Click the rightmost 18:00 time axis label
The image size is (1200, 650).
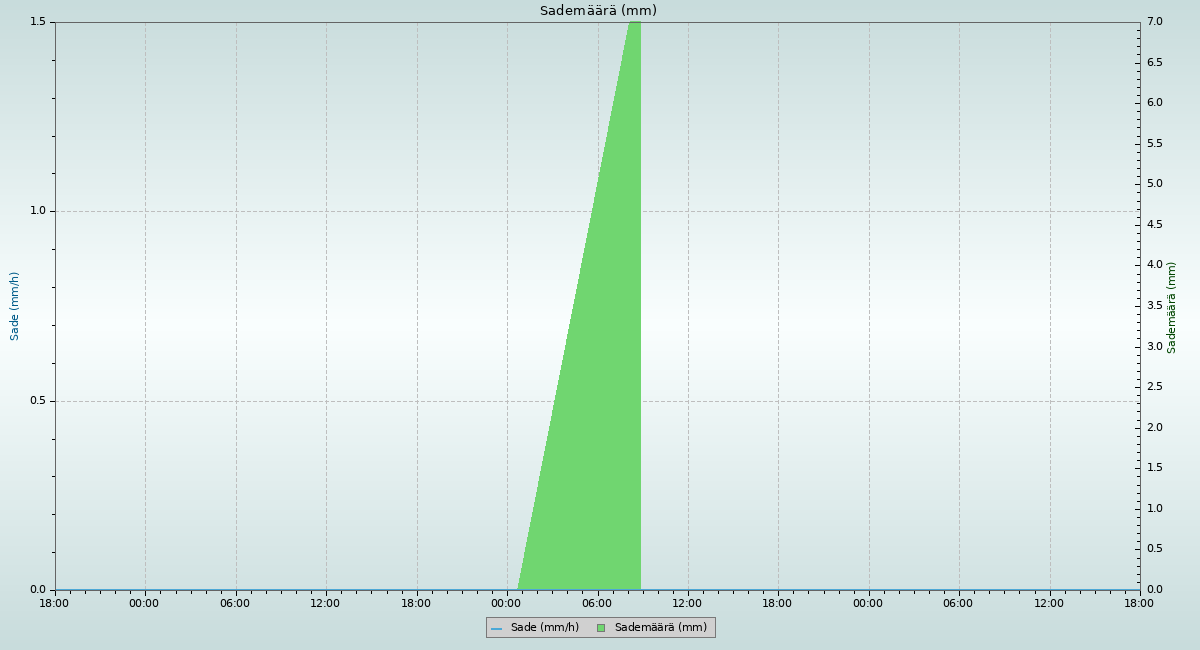(1139, 603)
